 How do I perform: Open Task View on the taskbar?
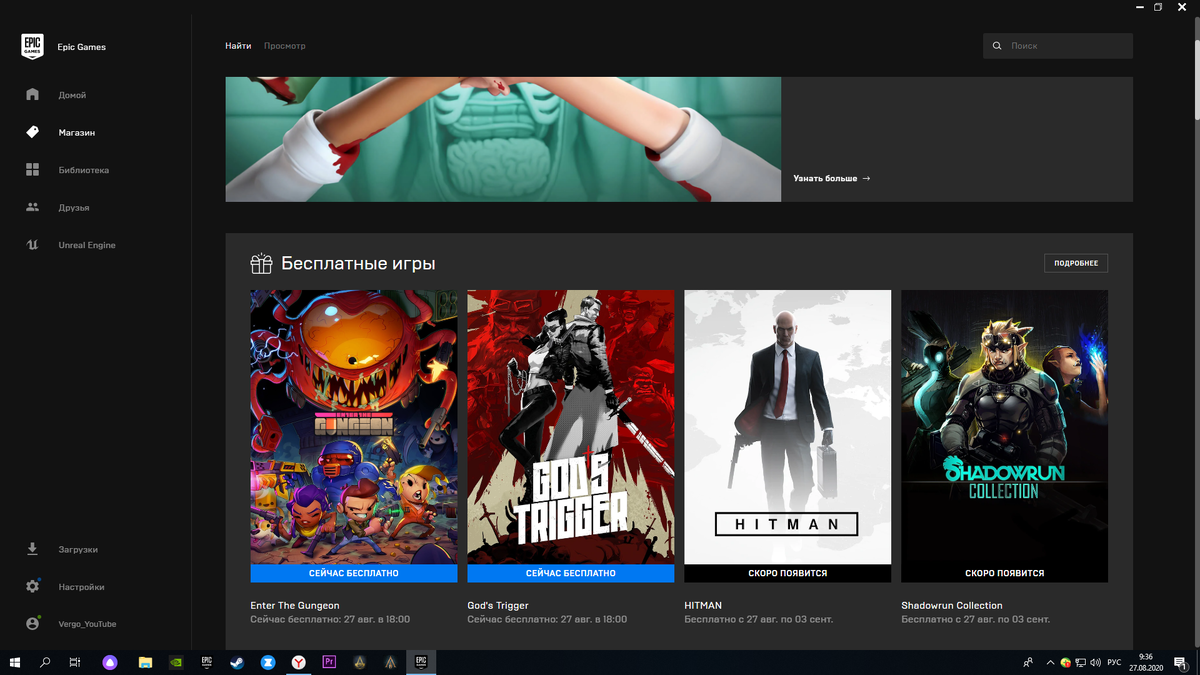pyautogui.click(x=75, y=662)
